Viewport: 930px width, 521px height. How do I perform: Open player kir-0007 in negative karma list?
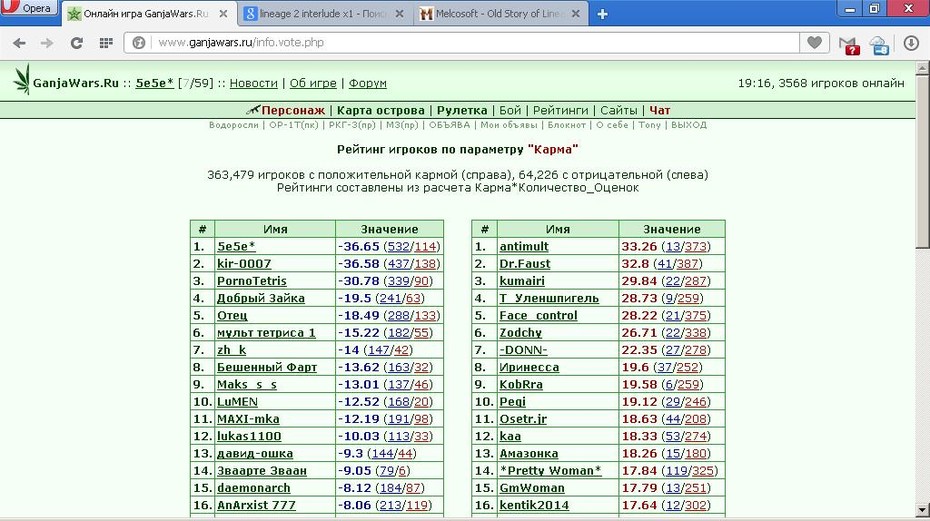(x=244, y=263)
